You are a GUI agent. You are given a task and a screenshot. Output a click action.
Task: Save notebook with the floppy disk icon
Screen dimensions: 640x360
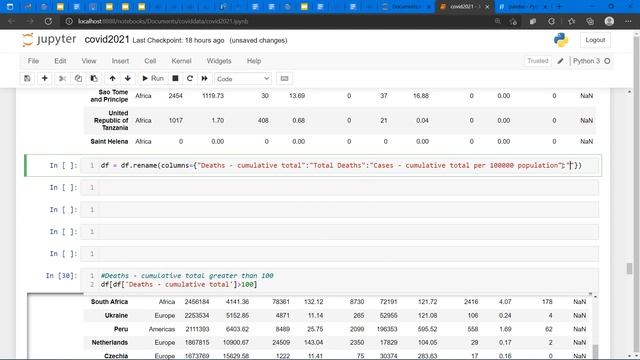pos(27,78)
